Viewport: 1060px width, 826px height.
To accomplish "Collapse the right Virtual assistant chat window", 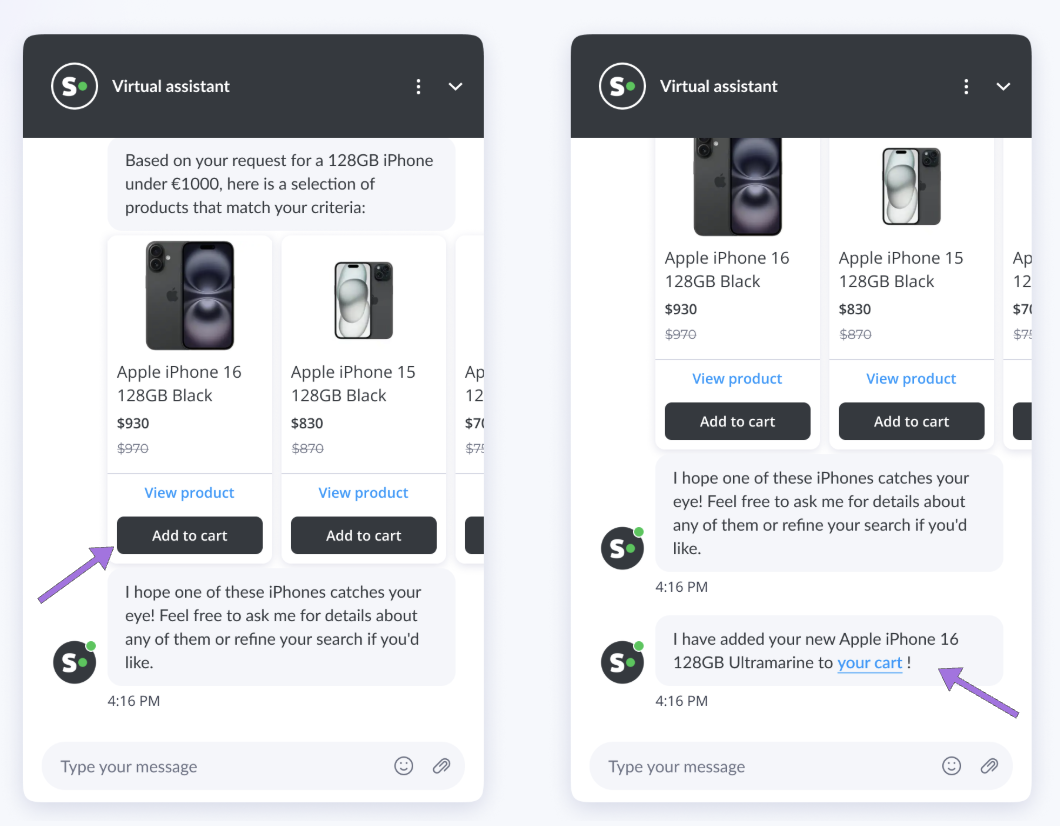I will click(x=1003, y=87).
